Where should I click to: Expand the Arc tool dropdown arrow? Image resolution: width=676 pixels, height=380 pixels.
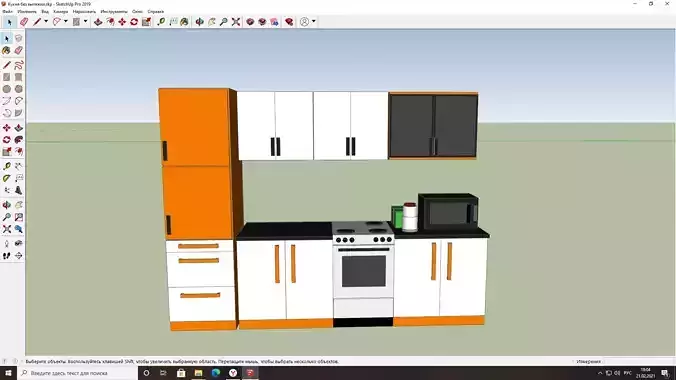66,22
